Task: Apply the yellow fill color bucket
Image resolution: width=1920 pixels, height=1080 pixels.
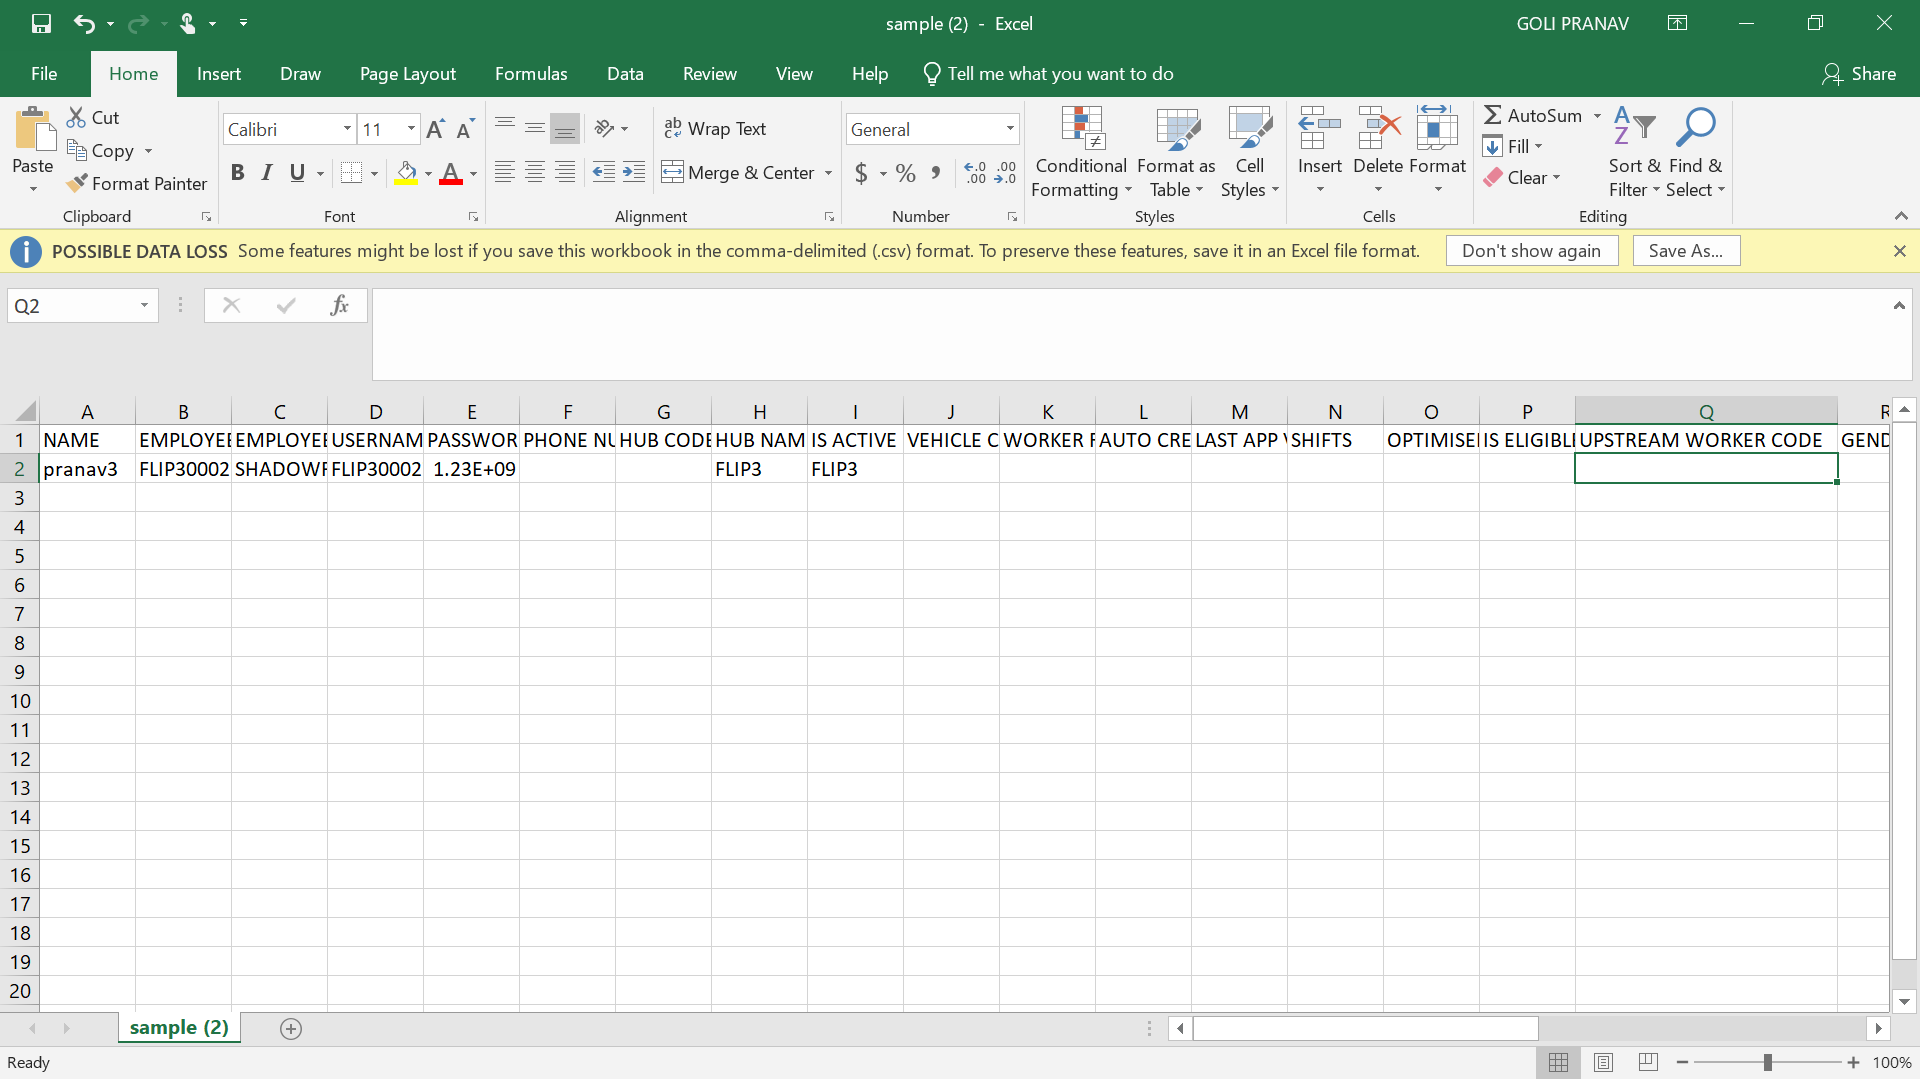Action: [406, 173]
